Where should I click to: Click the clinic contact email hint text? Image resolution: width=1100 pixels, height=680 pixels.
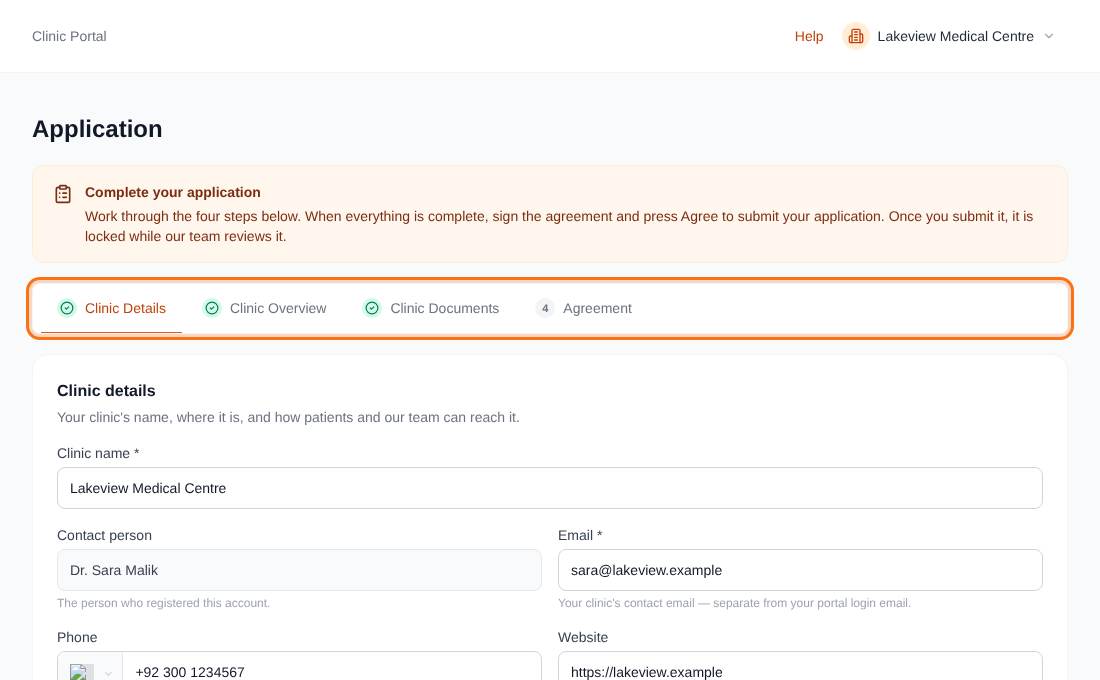(735, 603)
